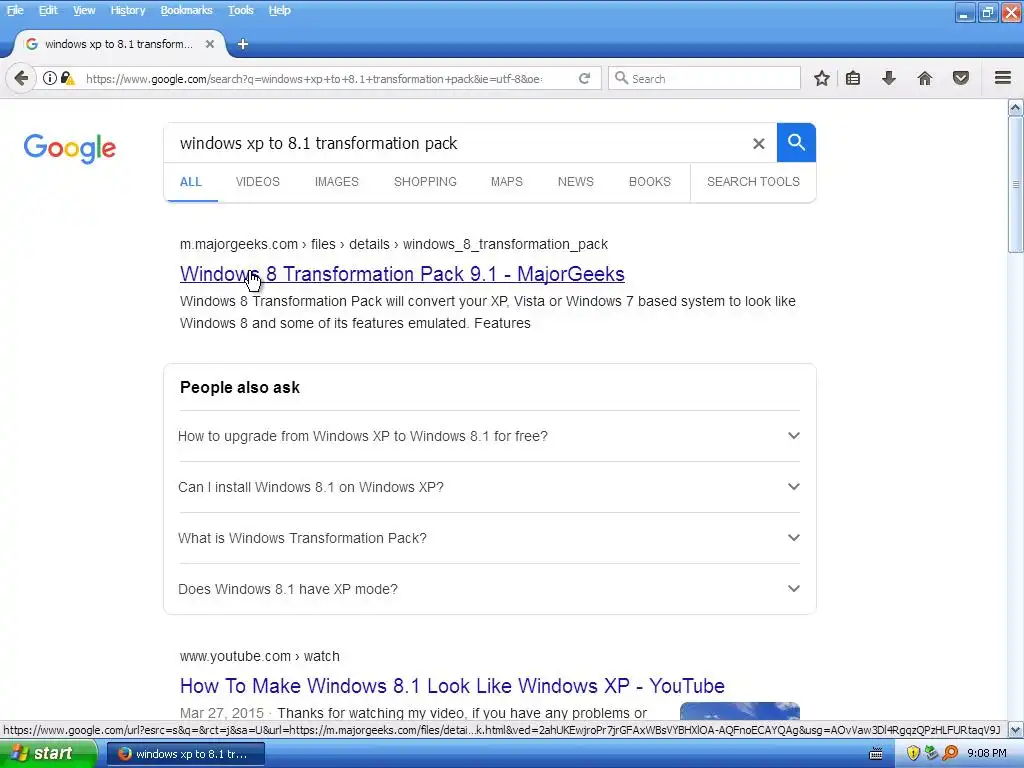The width and height of the screenshot is (1024, 768).
Task: Open the Help menu
Action: coord(280,10)
